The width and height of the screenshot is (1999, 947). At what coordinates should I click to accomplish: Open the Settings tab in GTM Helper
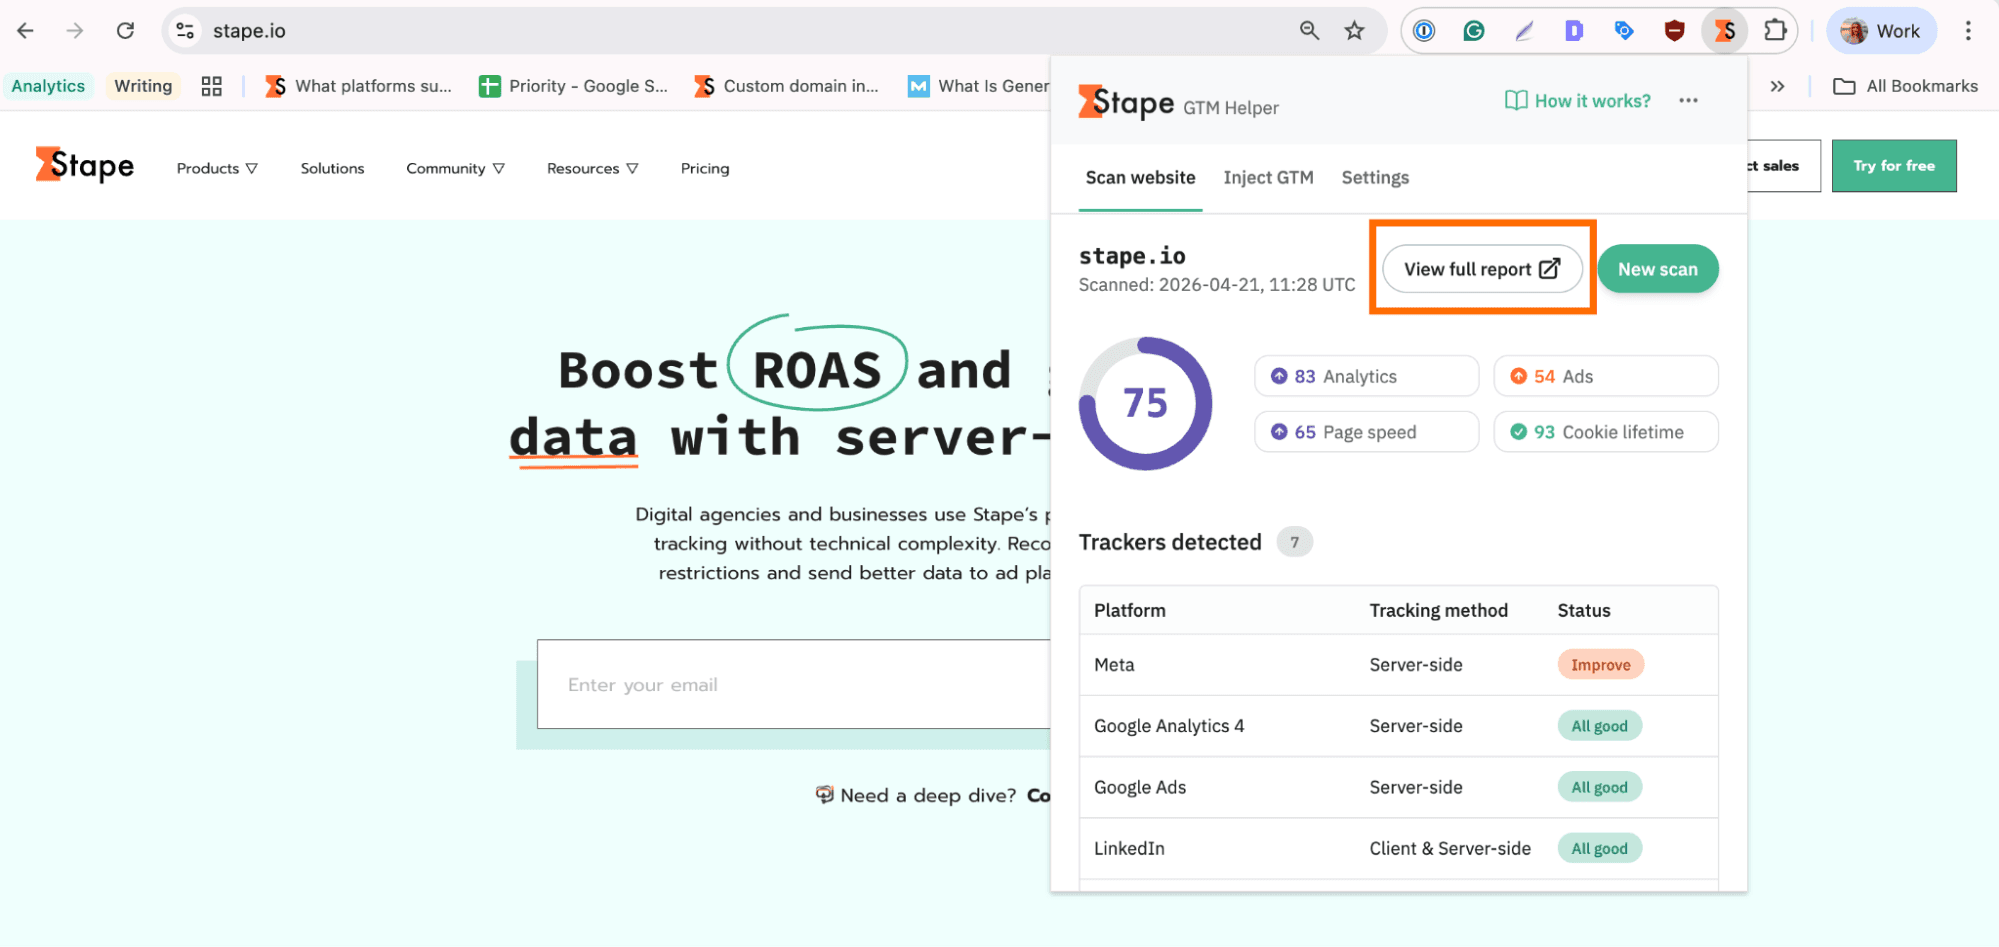(x=1375, y=177)
